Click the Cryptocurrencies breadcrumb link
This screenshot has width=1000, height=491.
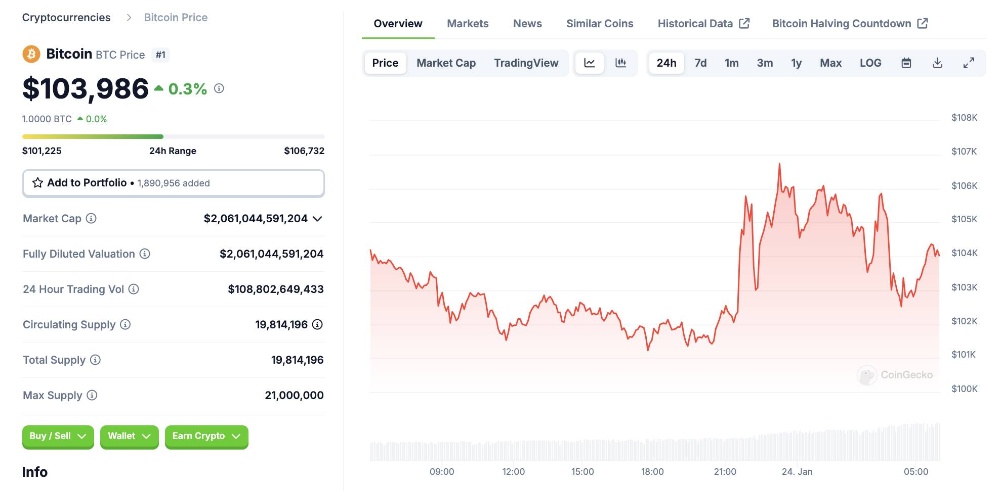coord(67,17)
